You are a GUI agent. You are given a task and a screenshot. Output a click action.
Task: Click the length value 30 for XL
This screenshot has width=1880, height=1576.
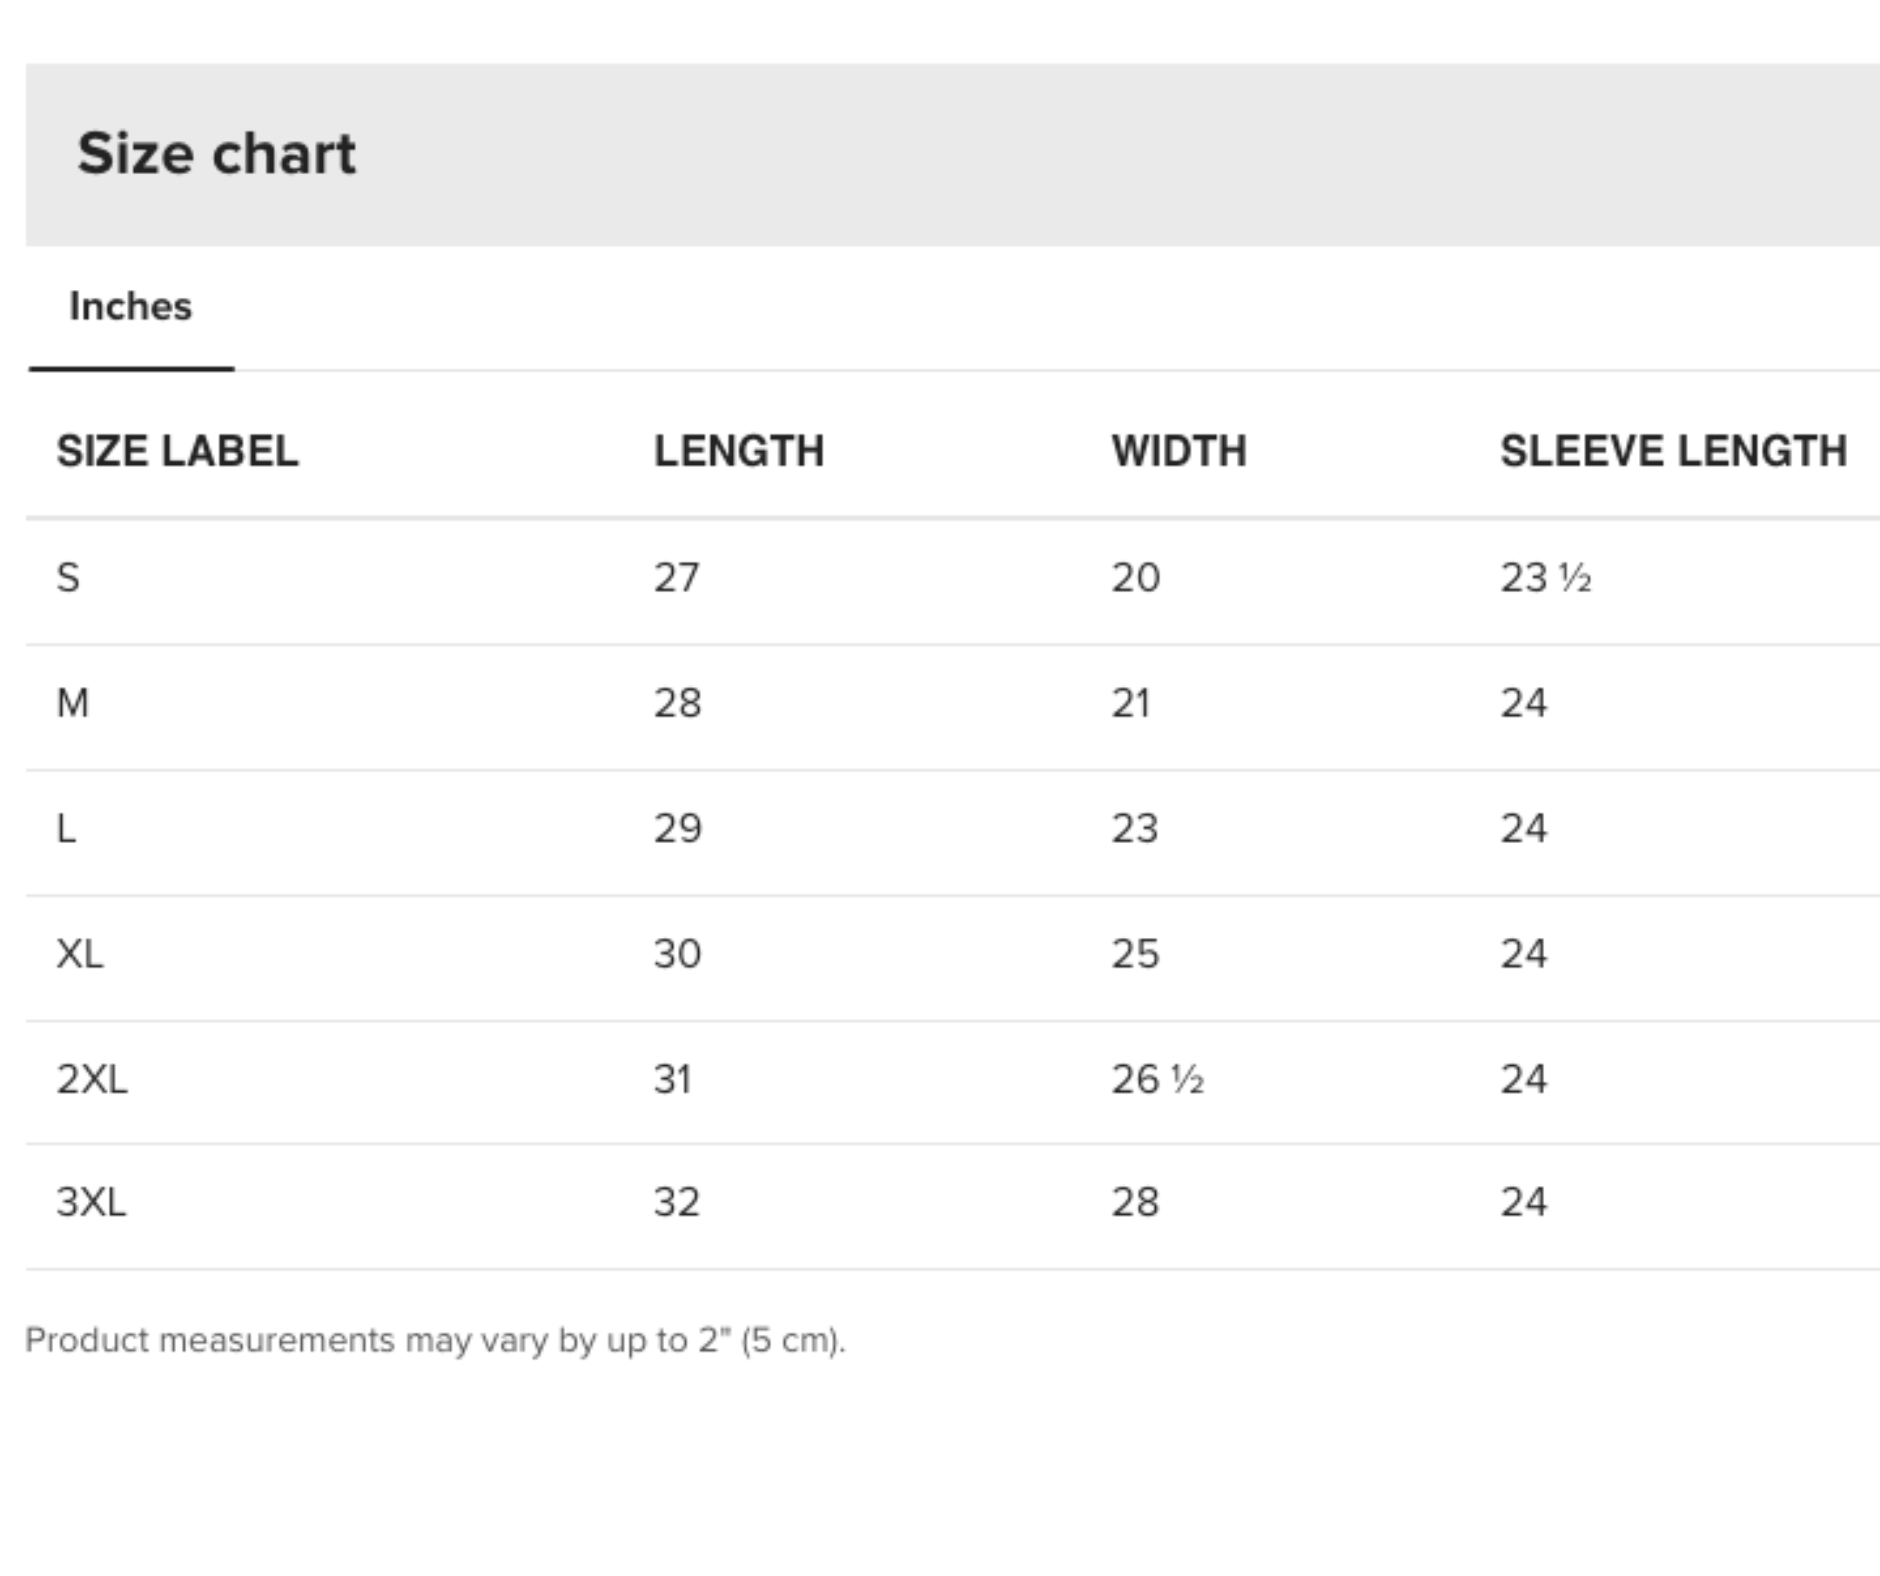click(678, 954)
